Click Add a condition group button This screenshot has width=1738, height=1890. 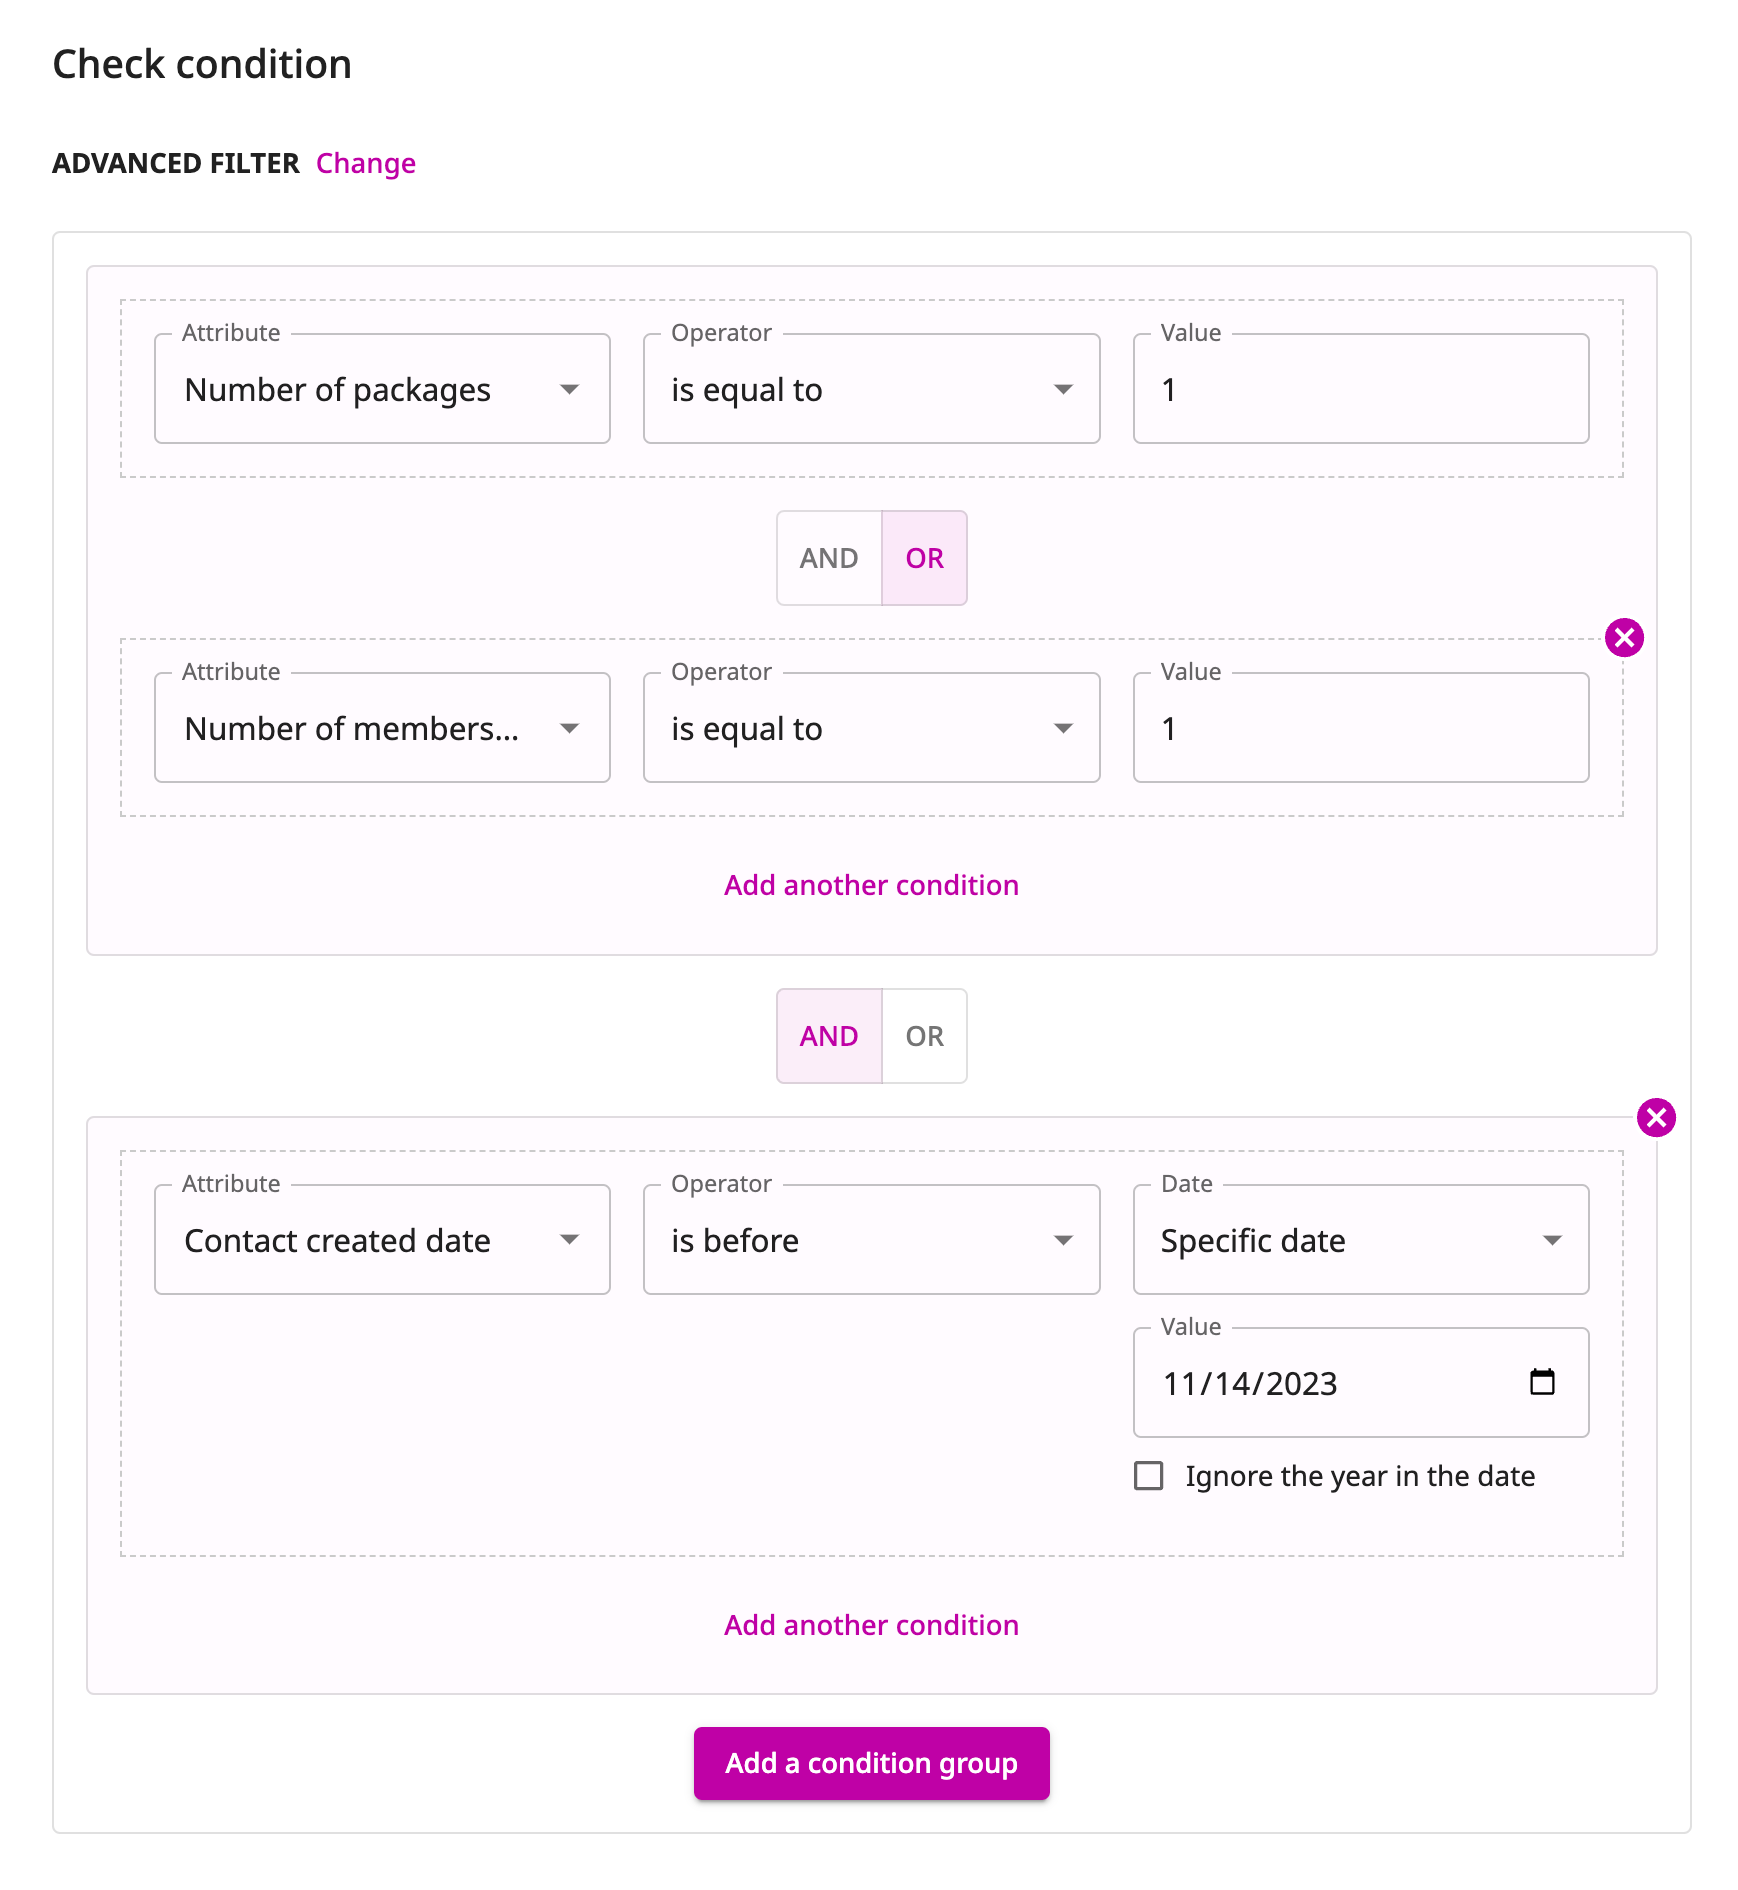tap(871, 1763)
